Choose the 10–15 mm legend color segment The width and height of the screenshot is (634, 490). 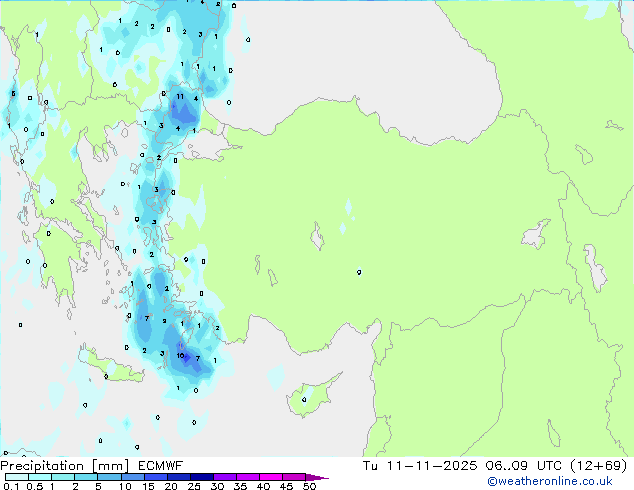(133, 477)
